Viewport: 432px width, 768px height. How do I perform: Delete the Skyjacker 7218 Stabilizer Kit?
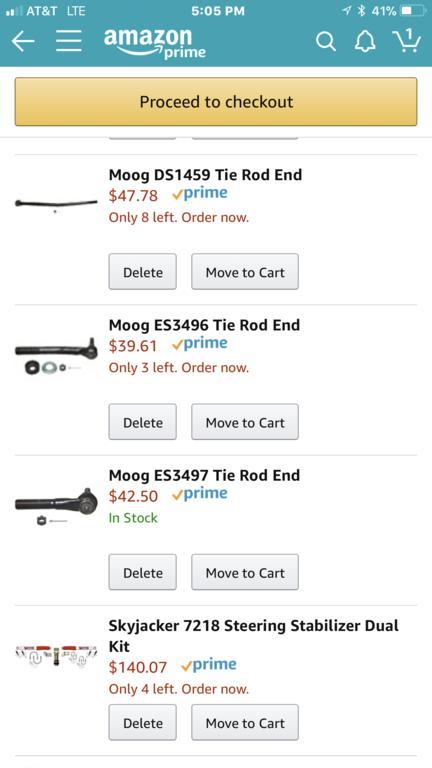tap(143, 723)
